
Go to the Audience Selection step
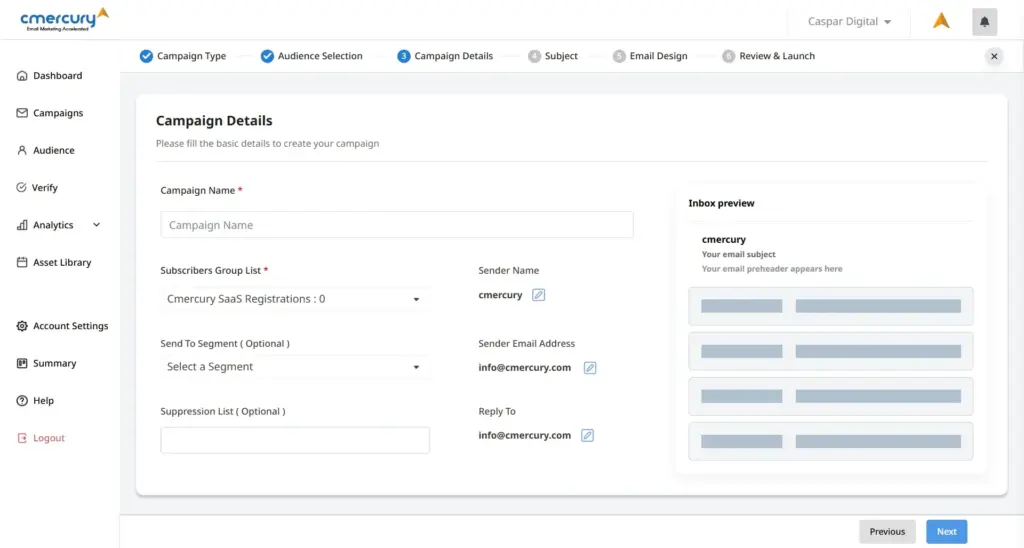coord(320,56)
